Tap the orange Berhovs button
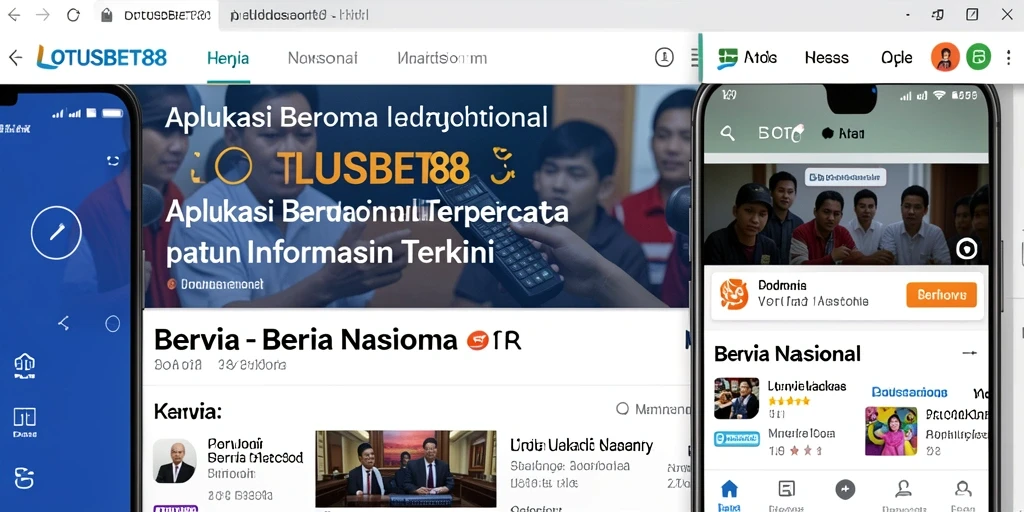The width and height of the screenshot is (1024, 512). 941,295
